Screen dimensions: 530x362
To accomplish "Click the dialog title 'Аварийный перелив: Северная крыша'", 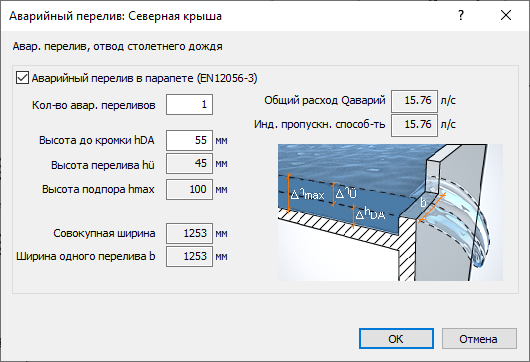I will click(x=115, y=16).
